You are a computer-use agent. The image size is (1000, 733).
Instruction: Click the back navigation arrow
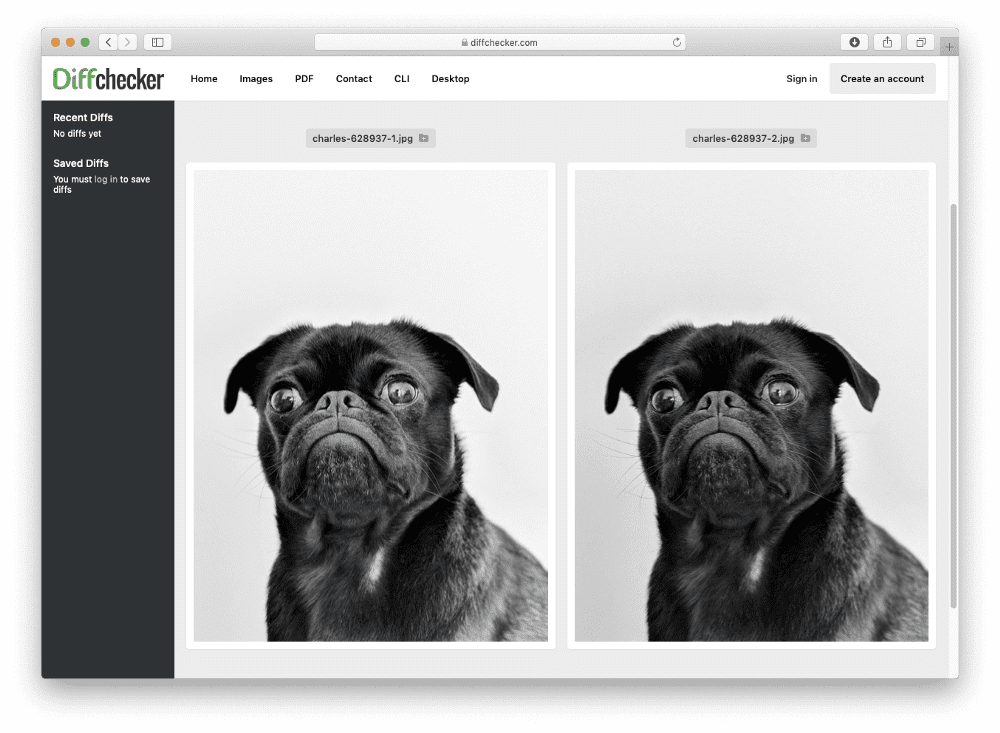108,42
